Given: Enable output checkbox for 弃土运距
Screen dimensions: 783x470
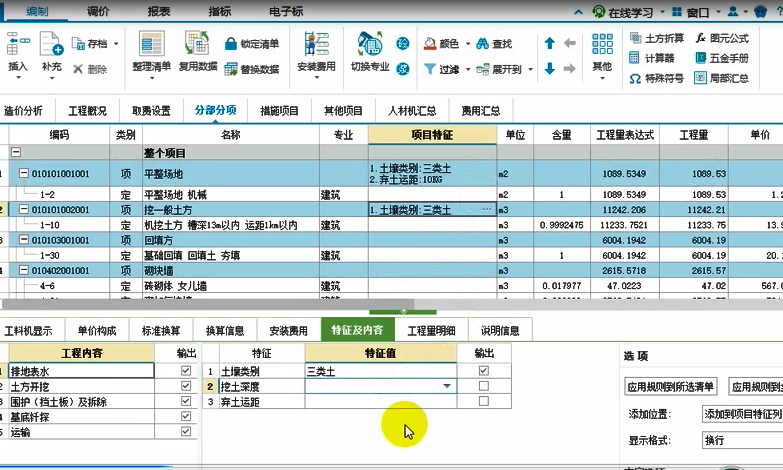Looking at the screenshot, I should 484,401.
